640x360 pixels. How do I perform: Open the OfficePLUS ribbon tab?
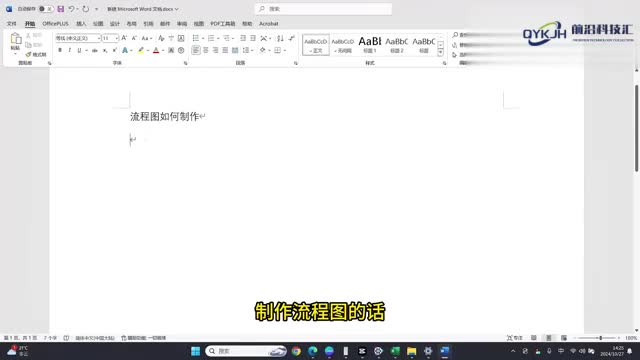pos(56,24)
